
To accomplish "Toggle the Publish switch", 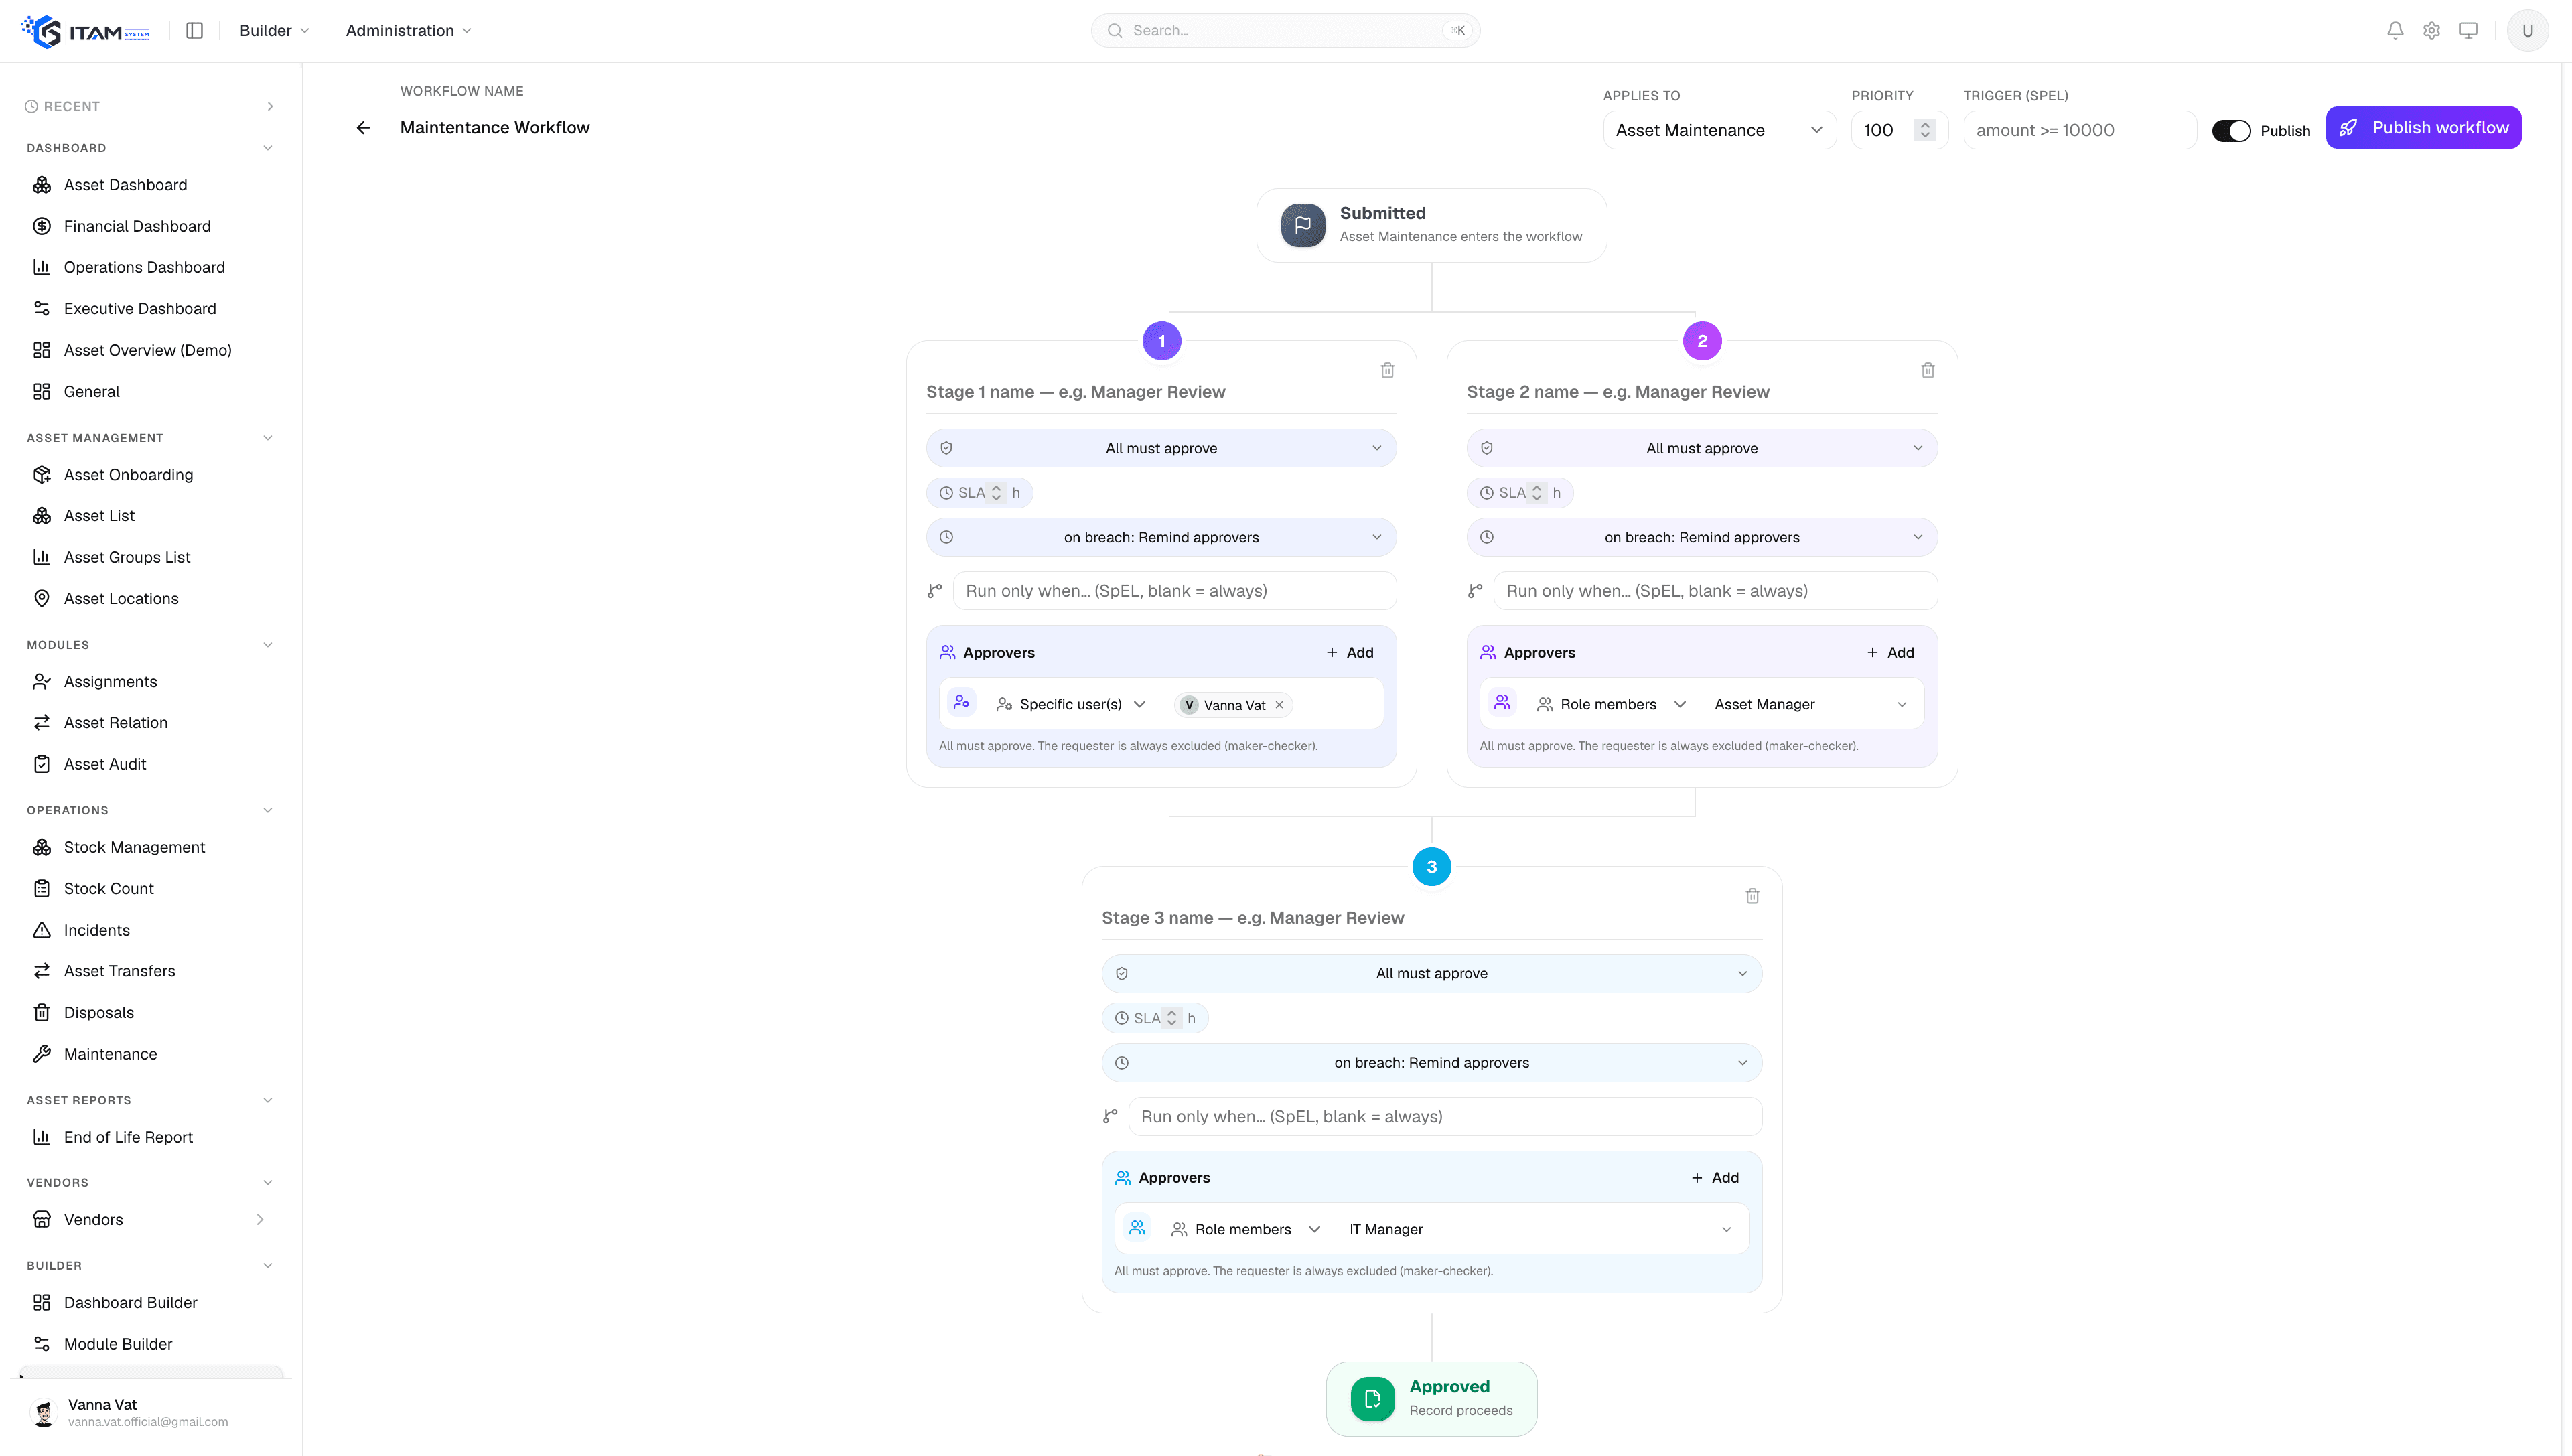I will coord(2230,131).
